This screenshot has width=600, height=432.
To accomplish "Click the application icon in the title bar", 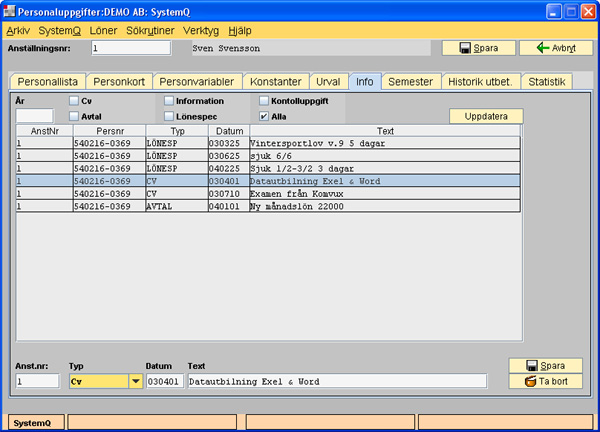I will click(10, 11).
